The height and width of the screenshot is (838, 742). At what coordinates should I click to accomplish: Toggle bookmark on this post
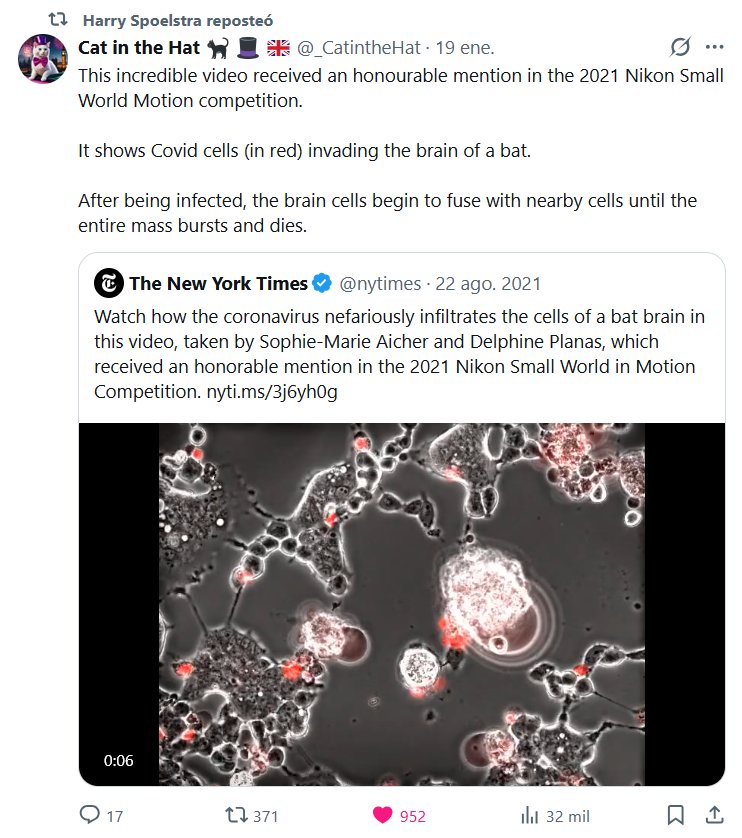(x=676, y=815)
